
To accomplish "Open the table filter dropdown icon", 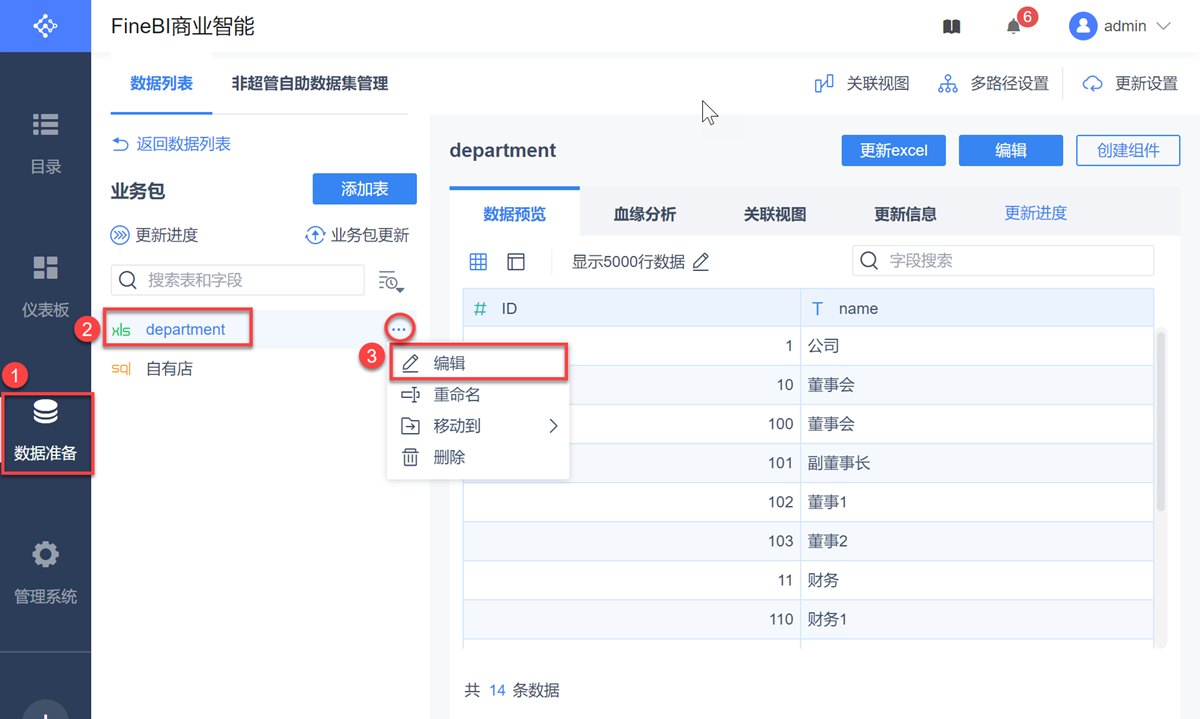I will [x=390, y=281].
